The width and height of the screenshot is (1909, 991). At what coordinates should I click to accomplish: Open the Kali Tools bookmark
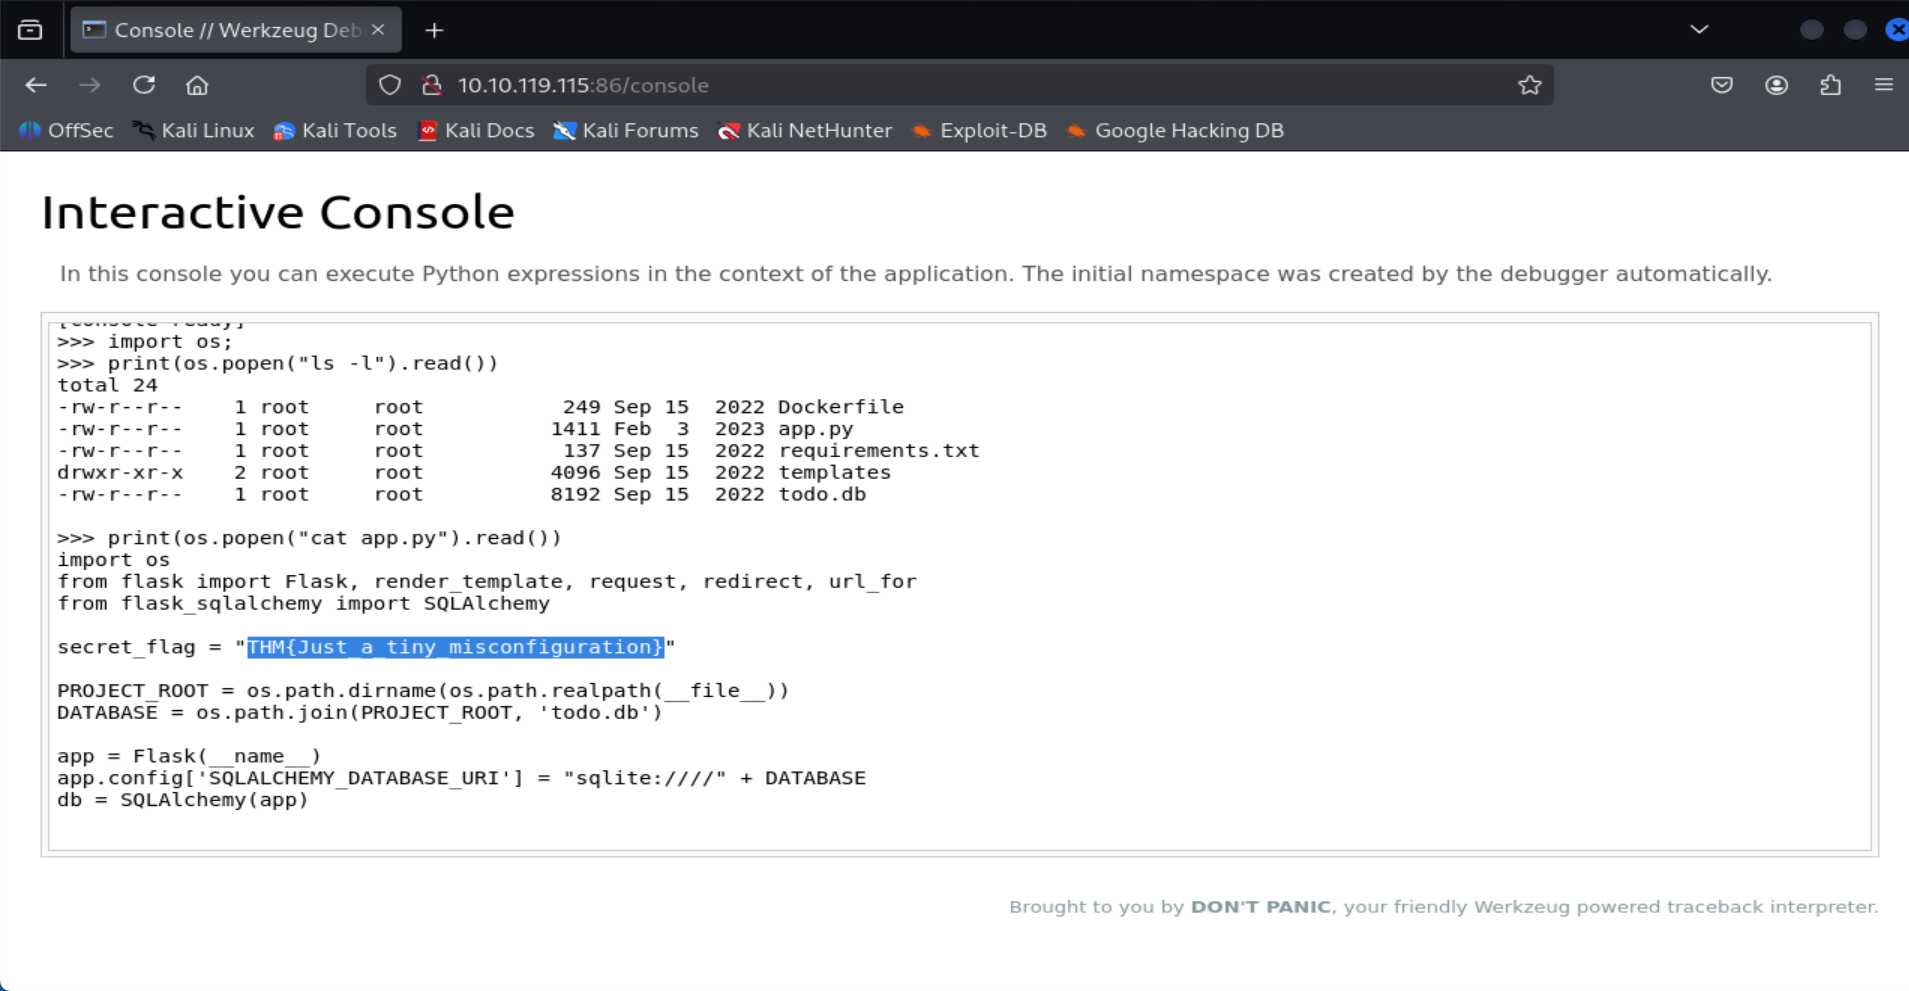point(335,131)
